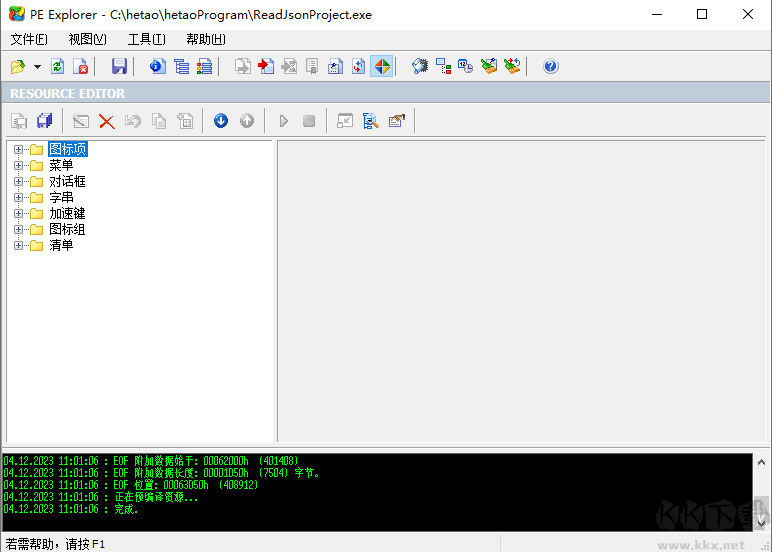
Task: Click the blue down arrow icon
Action: pos(220,121)
